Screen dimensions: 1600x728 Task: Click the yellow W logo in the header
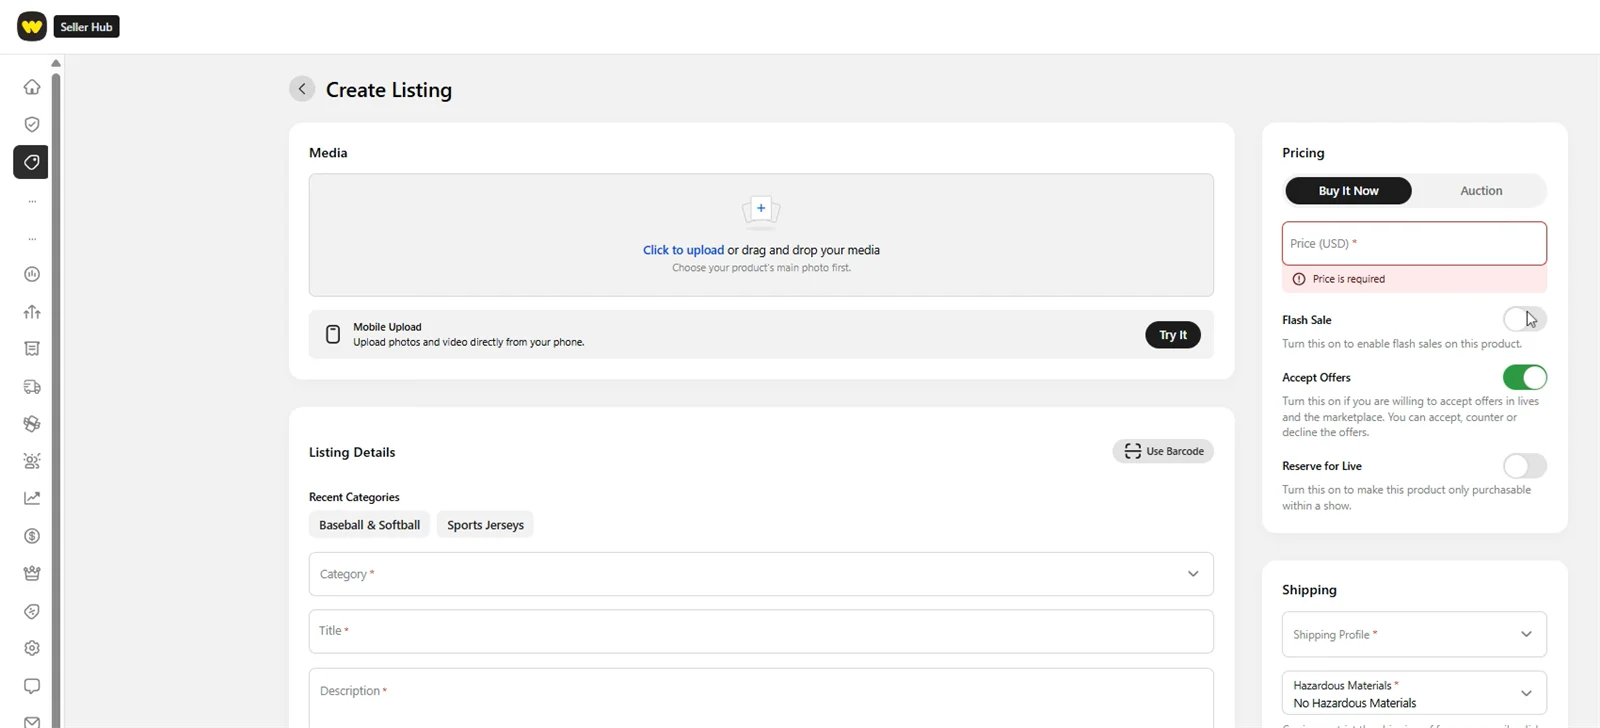click(x=32, y=27)
